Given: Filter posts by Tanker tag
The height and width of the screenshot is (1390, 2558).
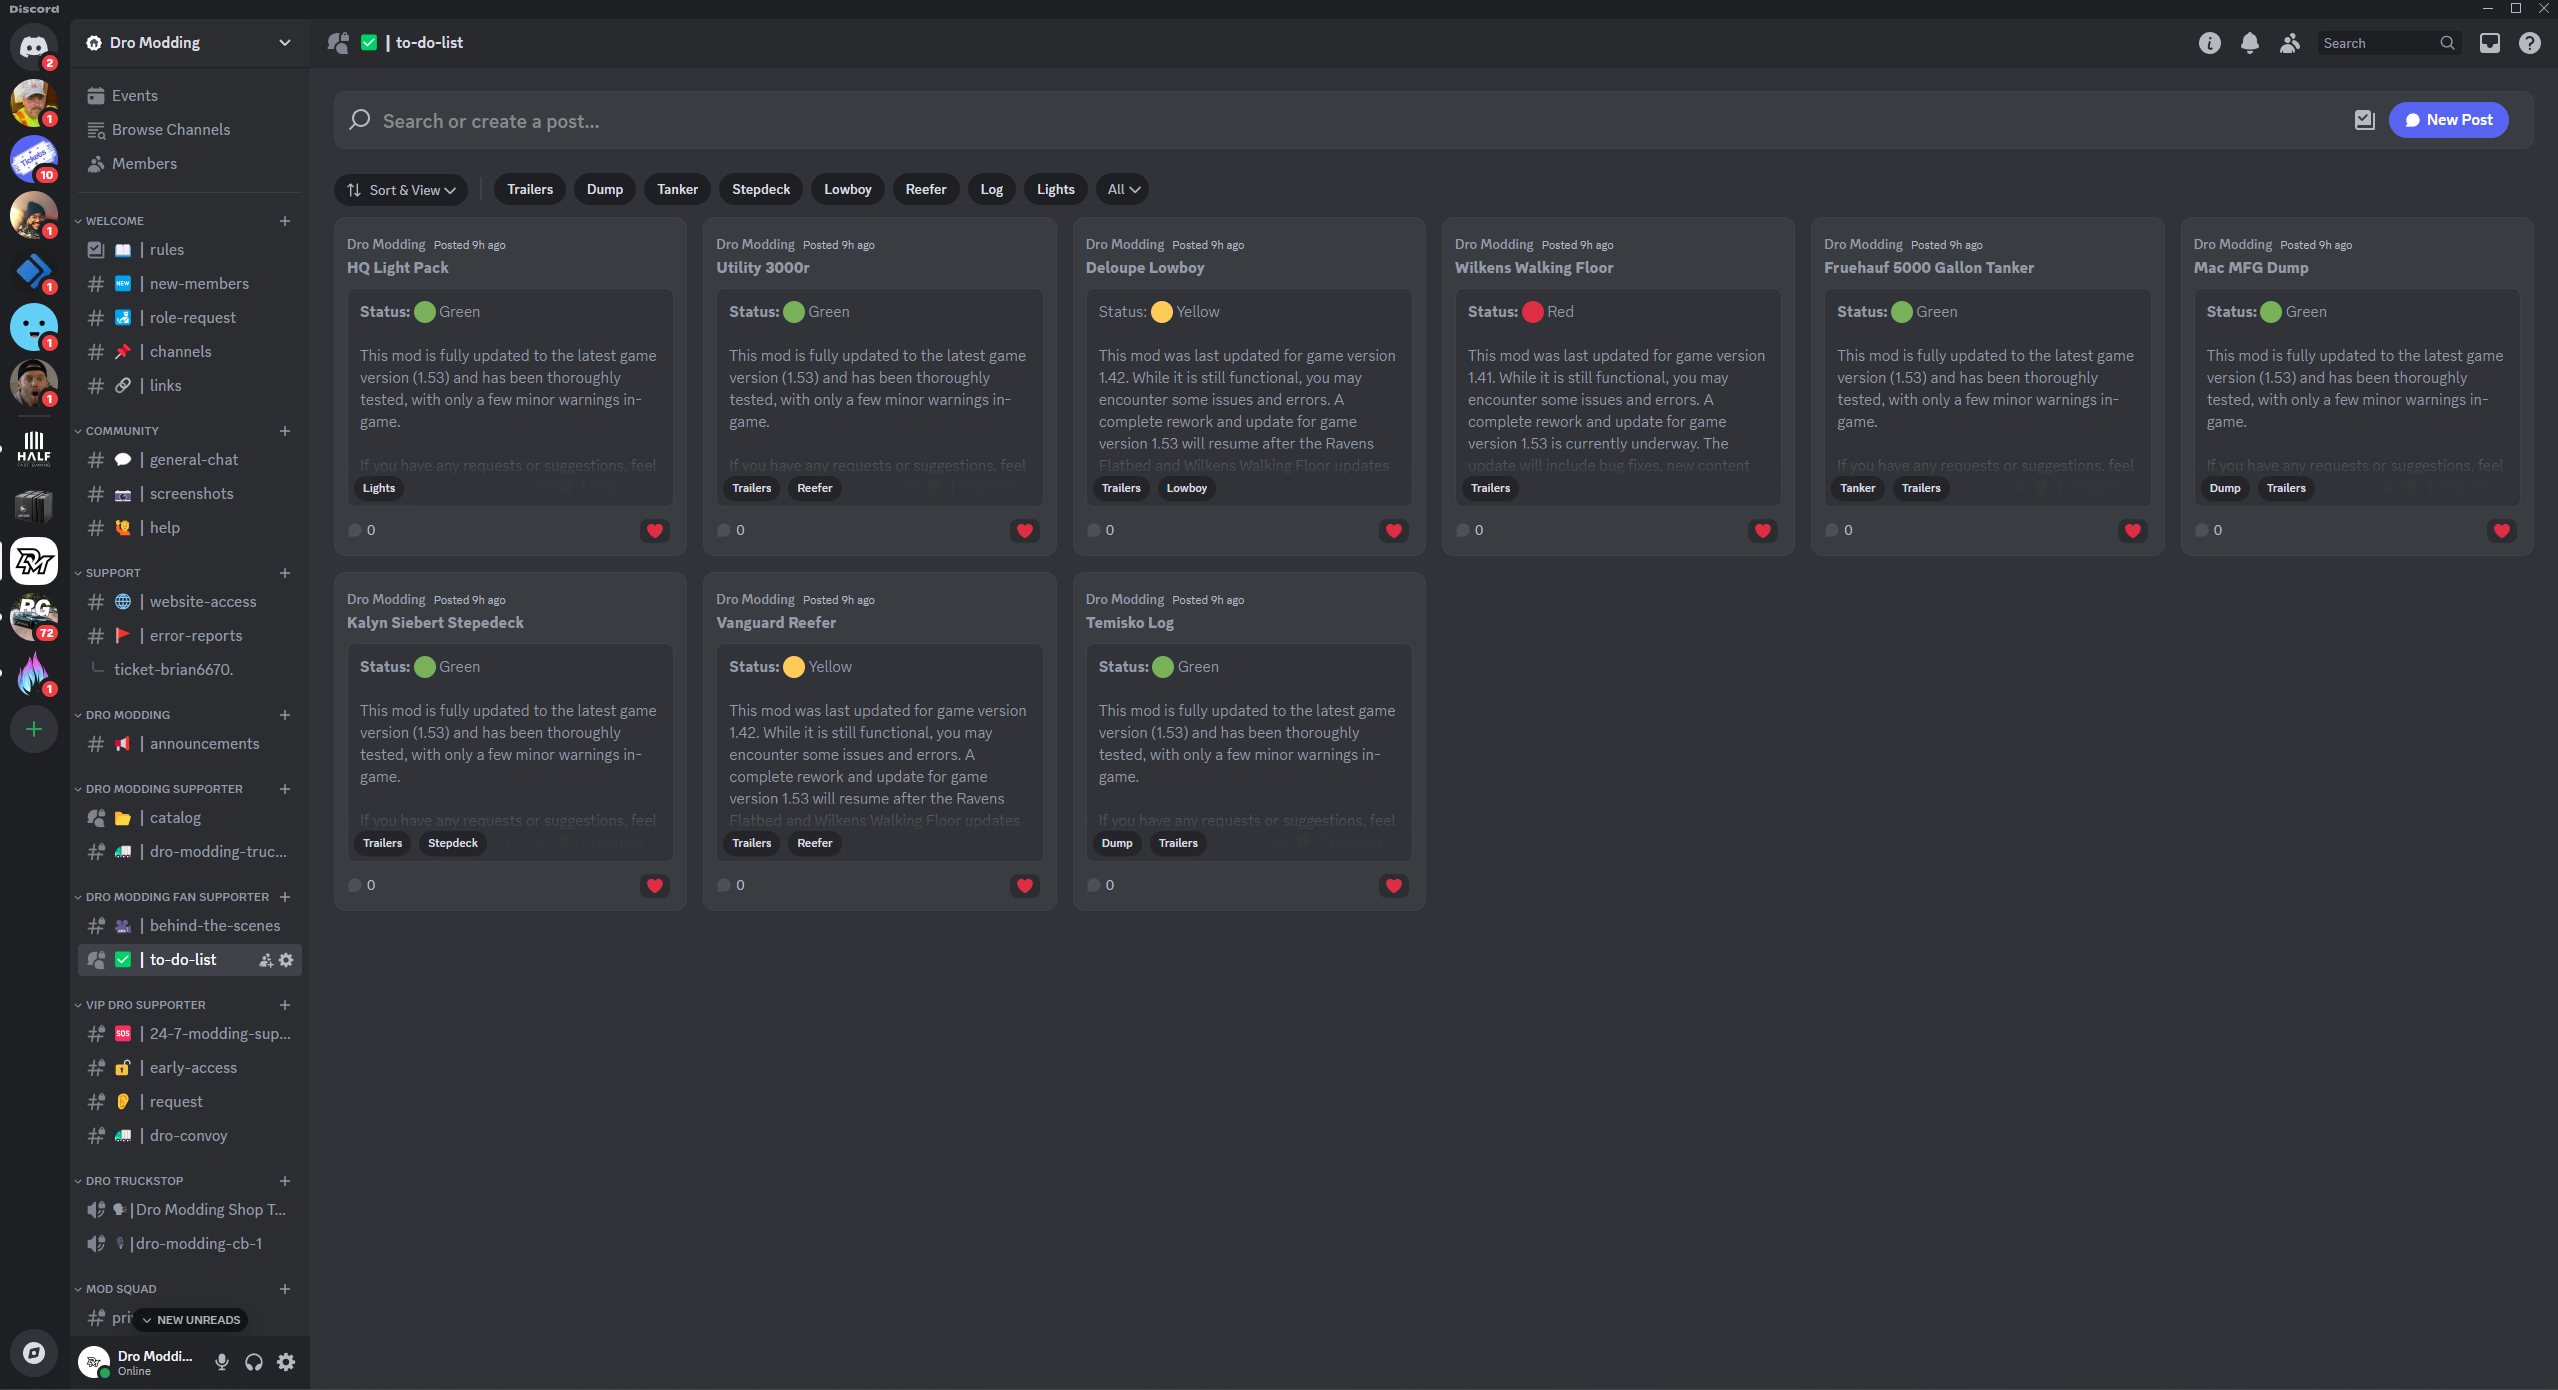Looking at the screenshot, I should [x=678, y=190].
